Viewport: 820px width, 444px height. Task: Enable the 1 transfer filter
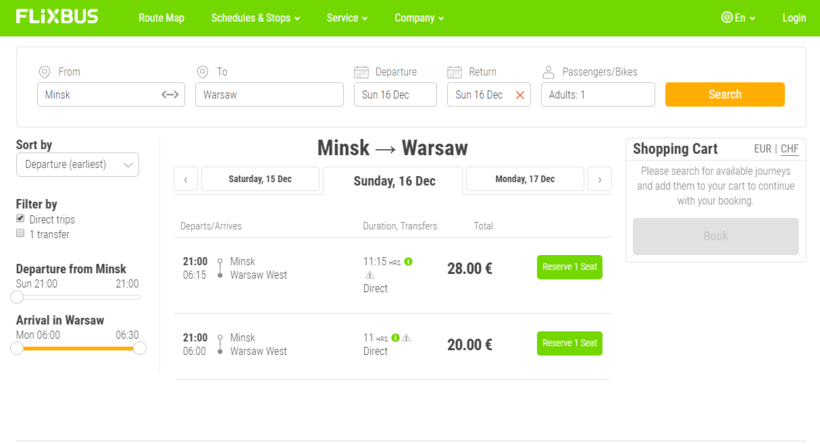pos(20,233)
